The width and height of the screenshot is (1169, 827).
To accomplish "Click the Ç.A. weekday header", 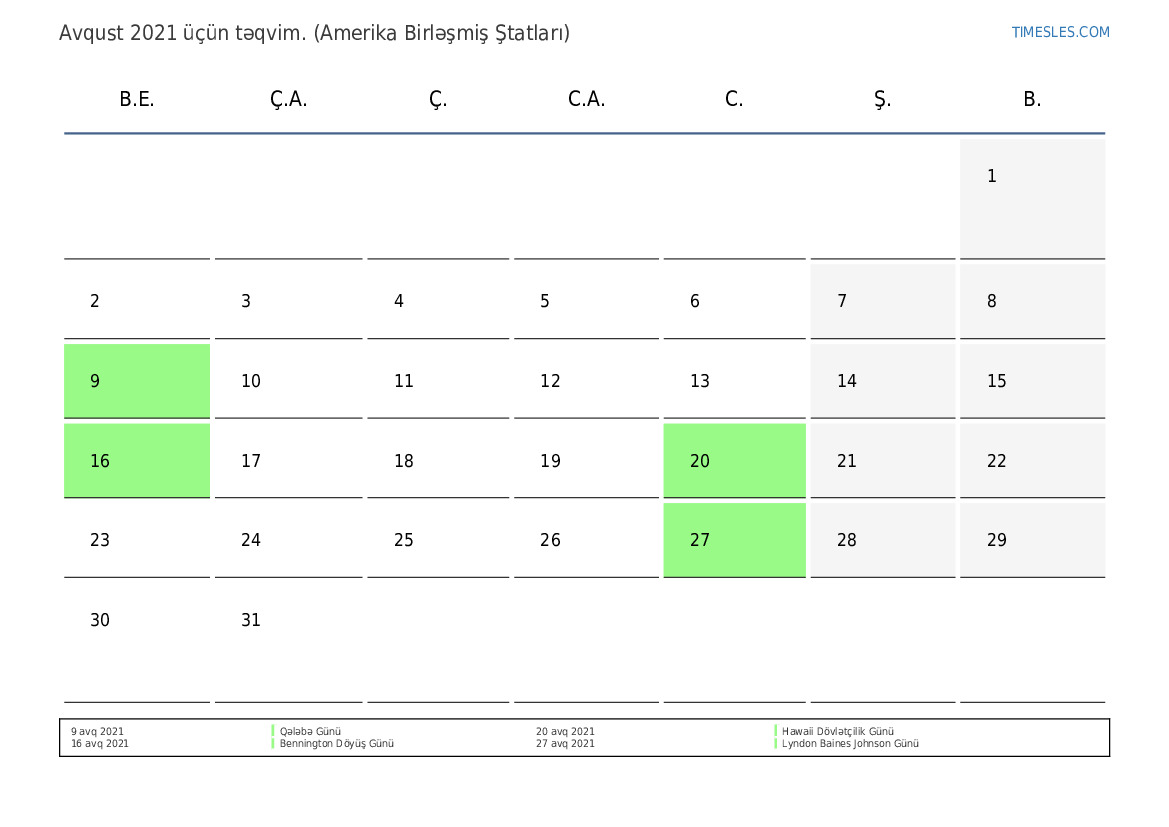I will tap(288, 99).
